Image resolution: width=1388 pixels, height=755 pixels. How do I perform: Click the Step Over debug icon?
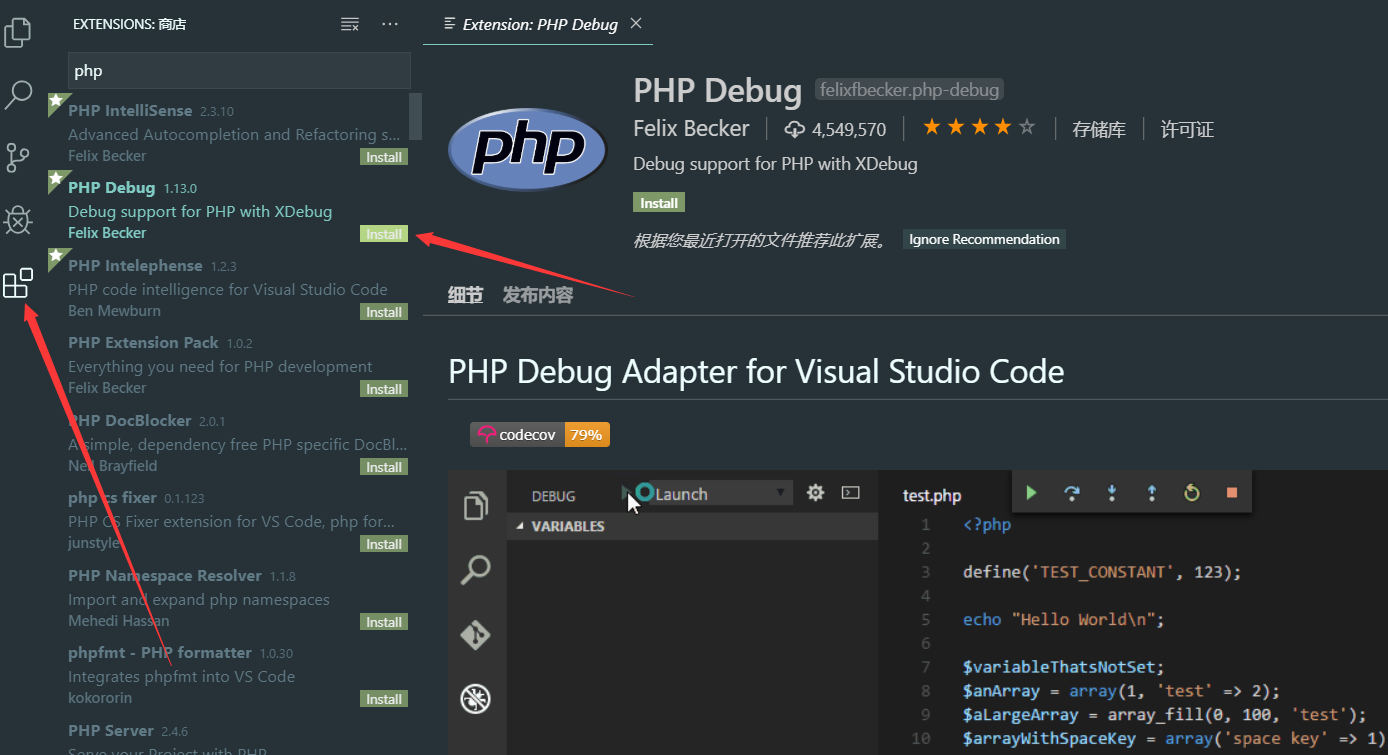coord(1071,492)
